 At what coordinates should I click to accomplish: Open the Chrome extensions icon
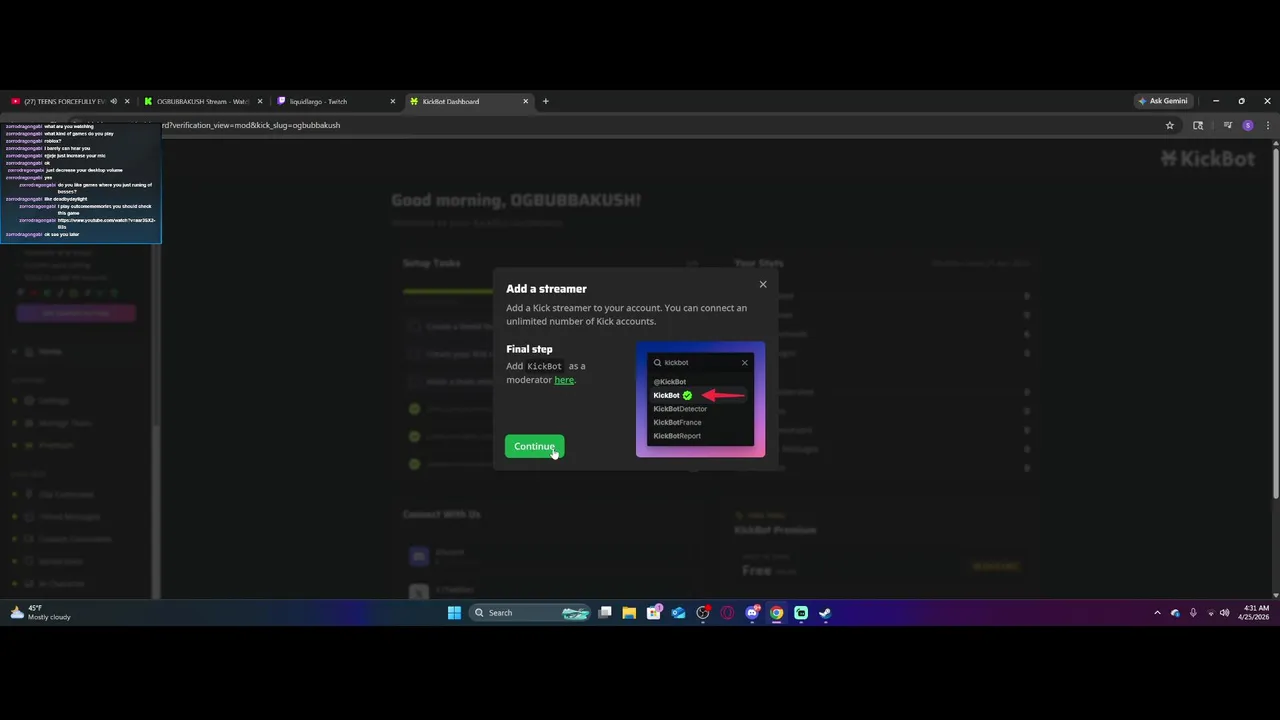(x=1198, y=125)
